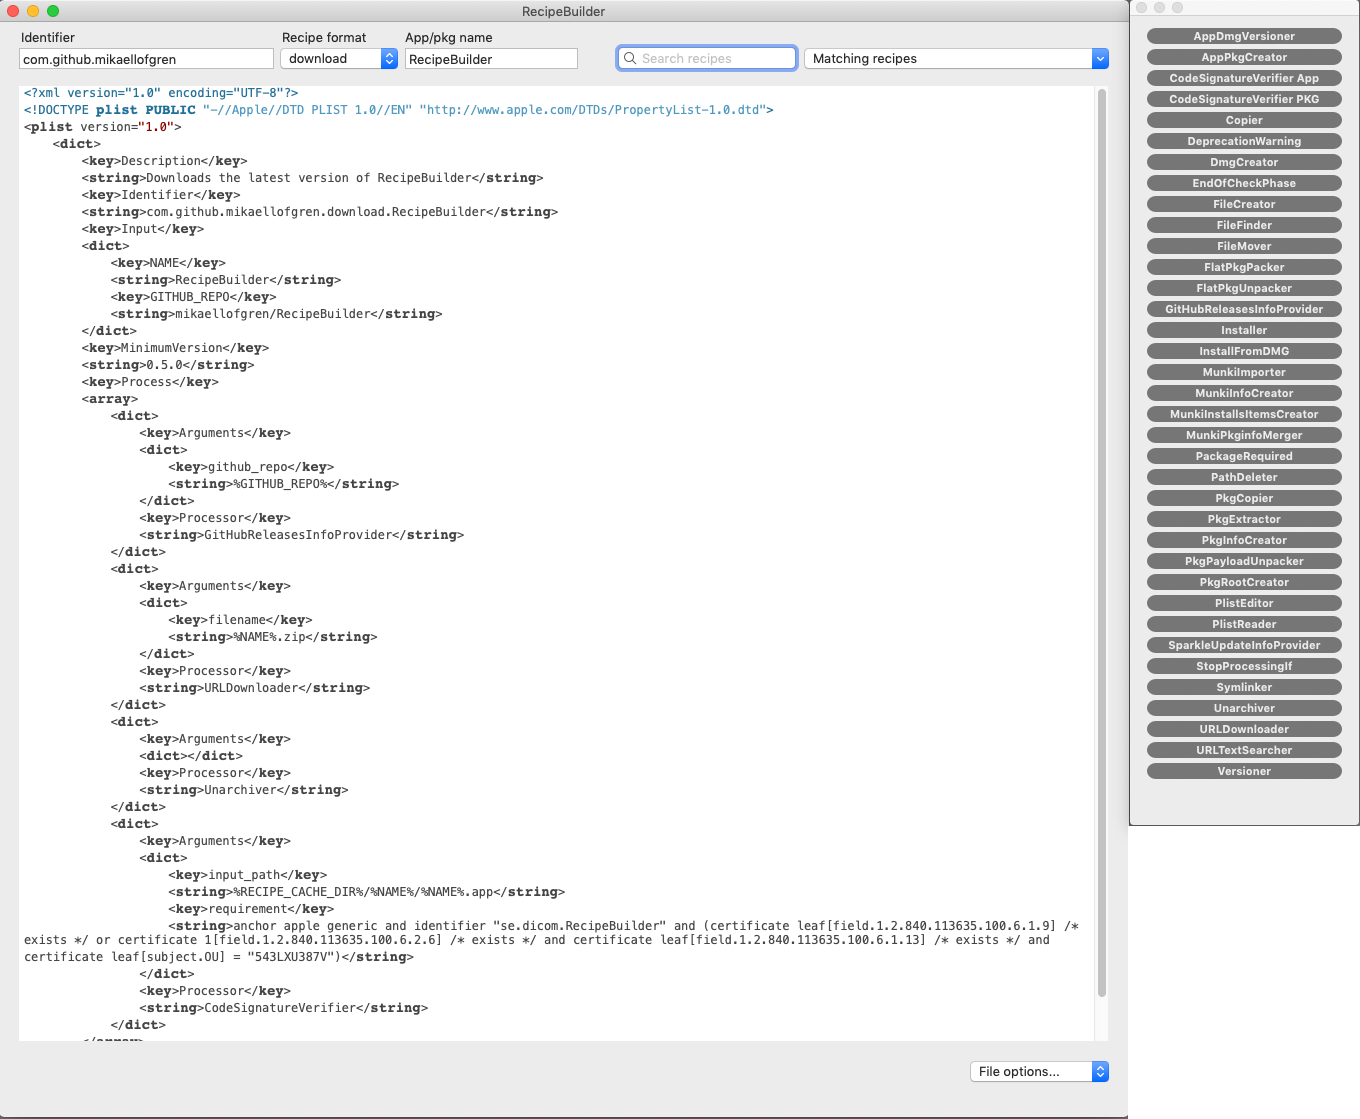Image resolution: width=1360 pixels, height=1119 pixels.
Task: Click the requirement key line in XML
Action: pos(251,909)
